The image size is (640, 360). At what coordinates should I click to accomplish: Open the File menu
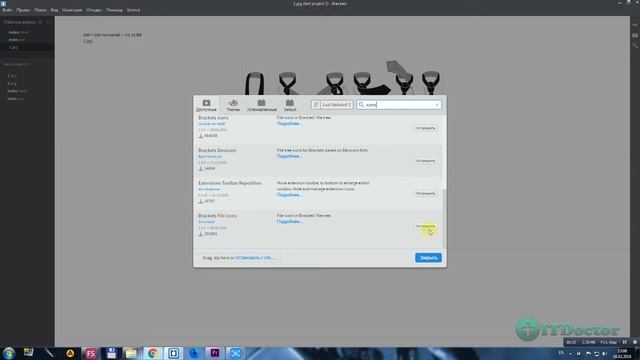pyautogui.click(x=7, y=10)
